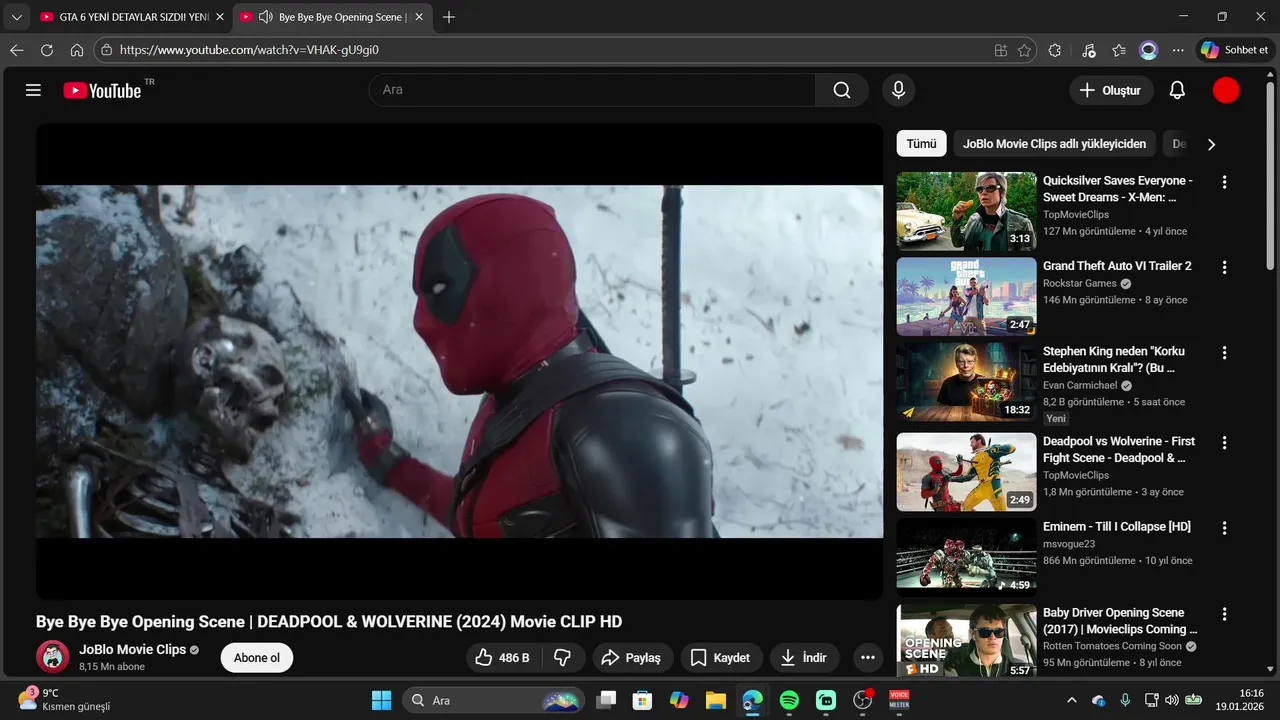Open browser extensions puzzle icon
This screenshot has width=1280, height=720.
(x=1055, y=50)
